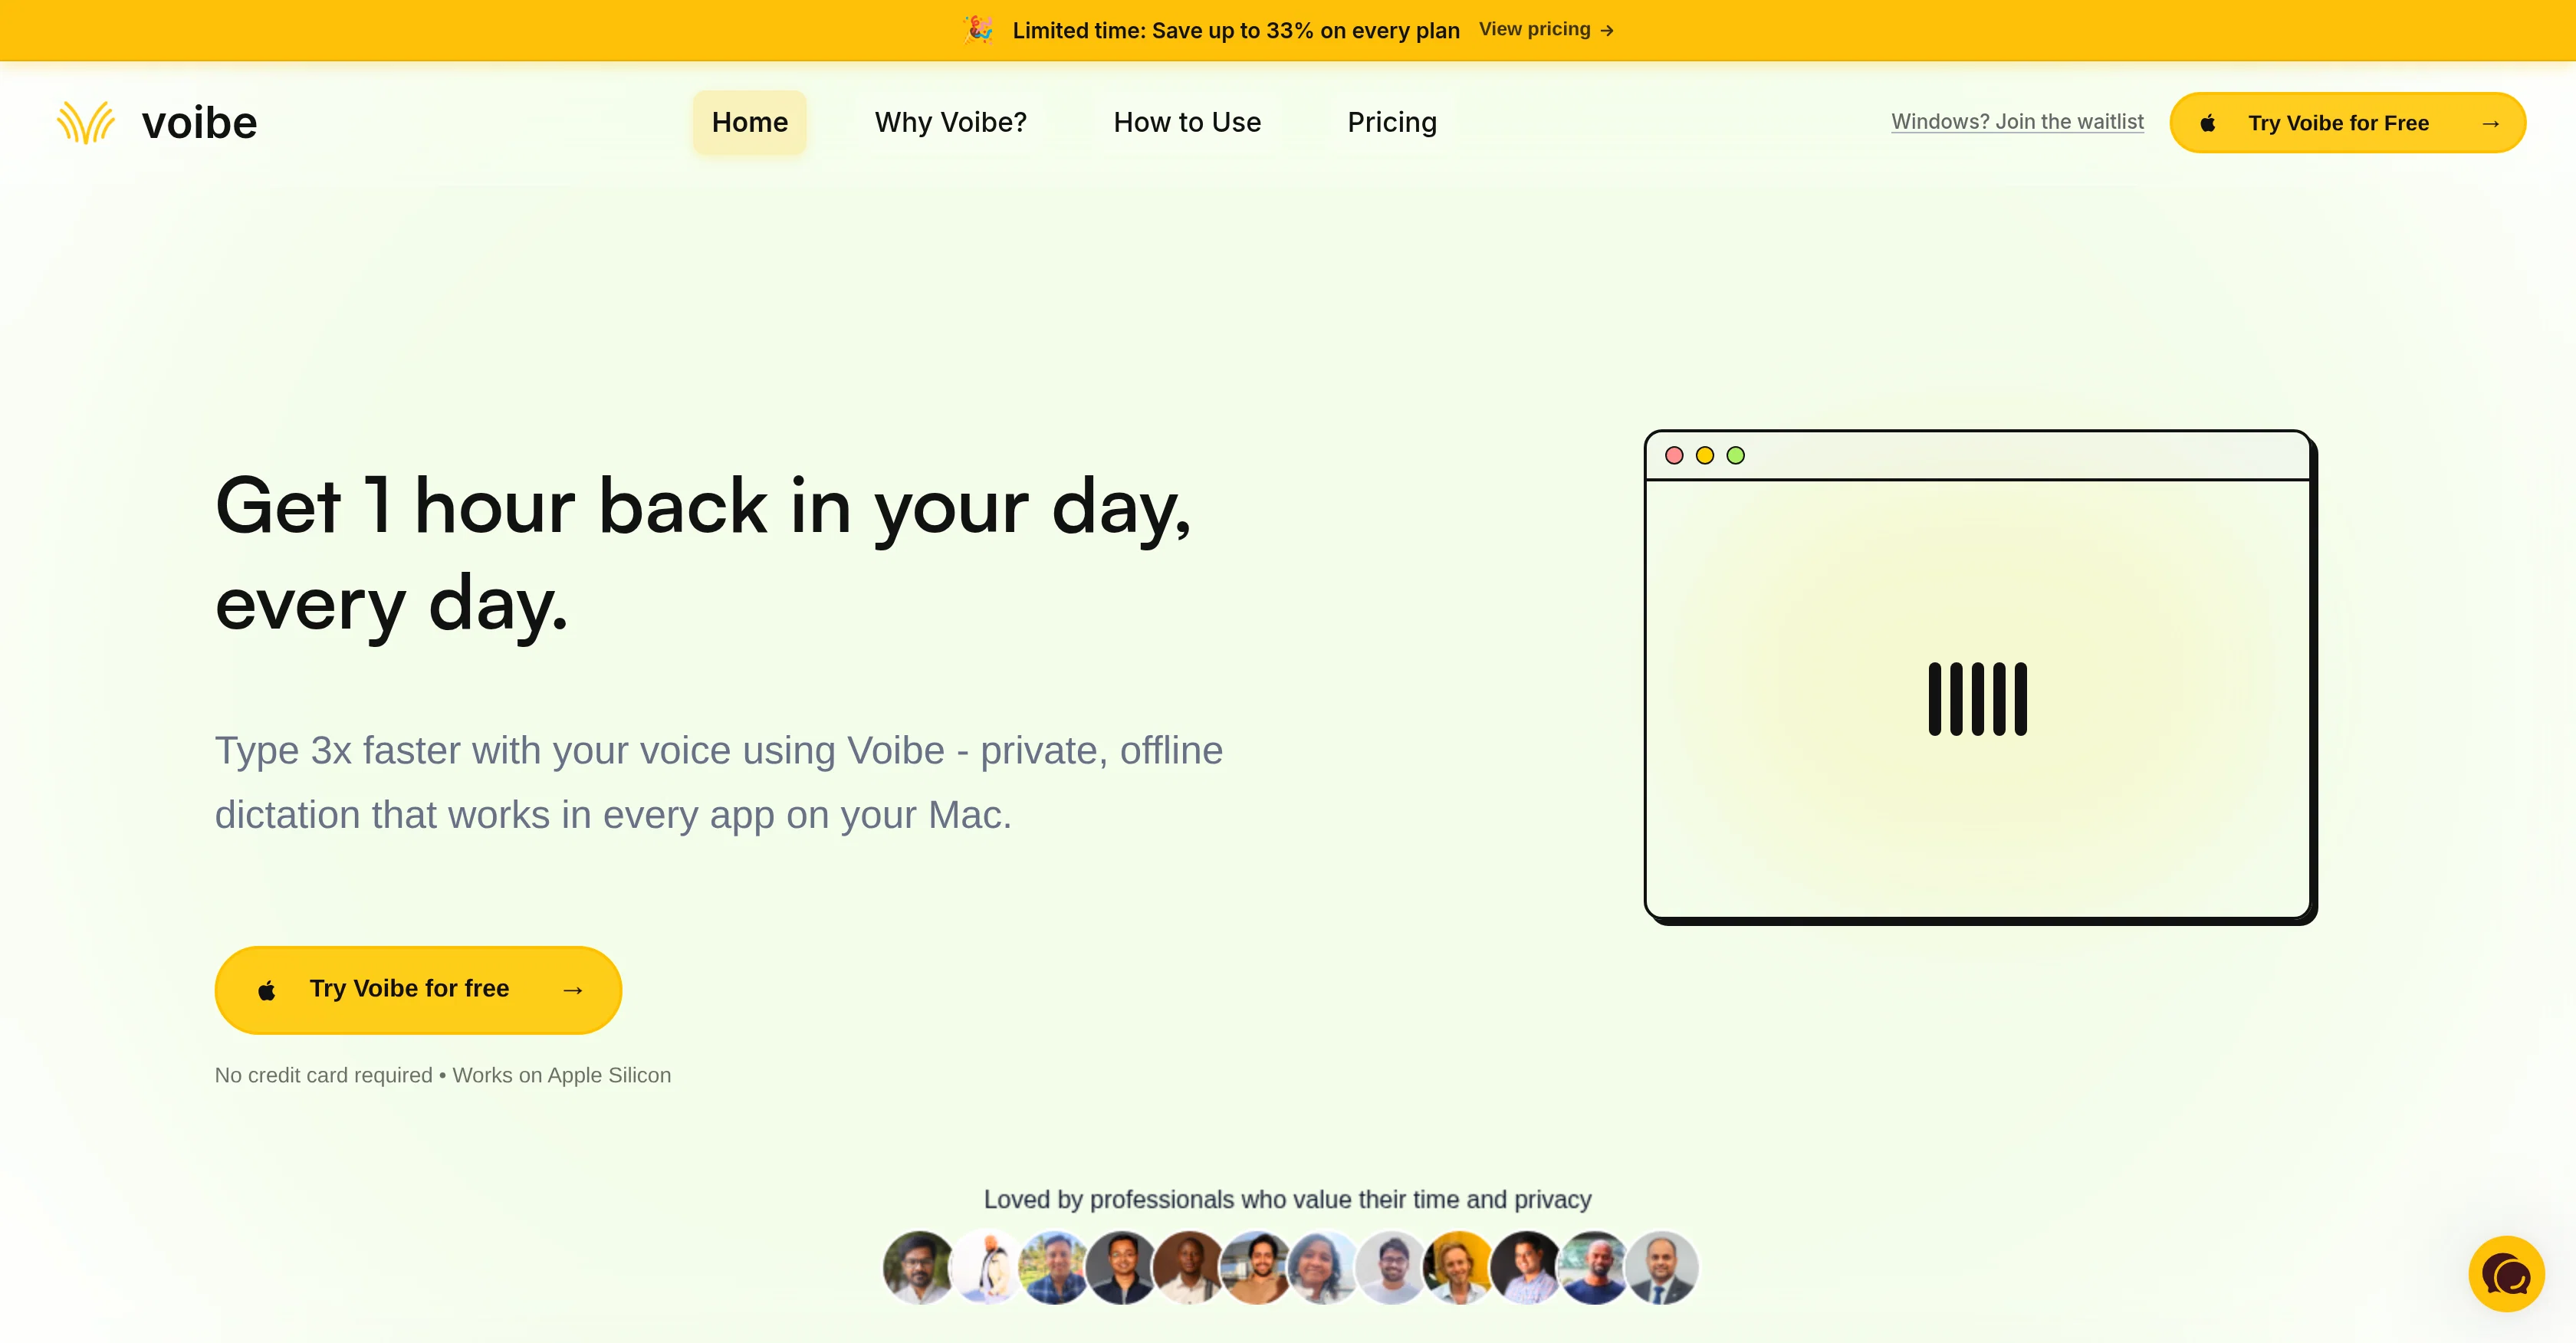Click Apple logo in hero button
The width and height of the screenshot is (2576, 1343).
point(266,990)
